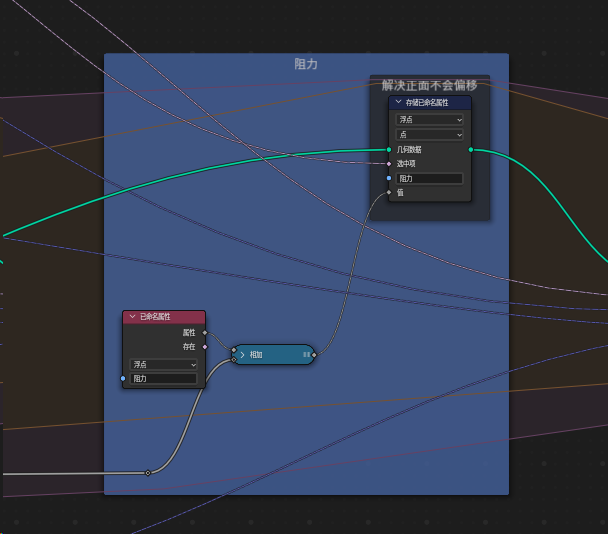608x534 pixels.
Task: Select the 存储已命名属性 node header
Action: click(x=430, y=102)
